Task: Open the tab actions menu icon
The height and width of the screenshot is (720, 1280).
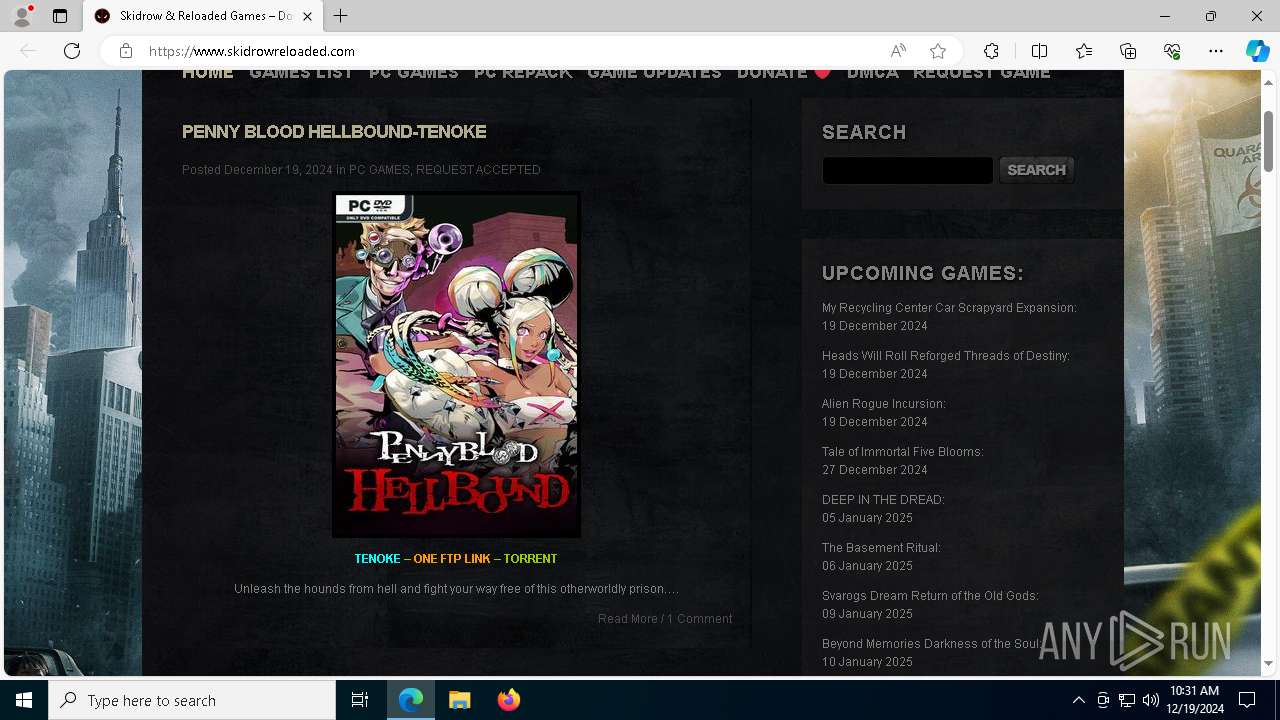Action: 60,16
